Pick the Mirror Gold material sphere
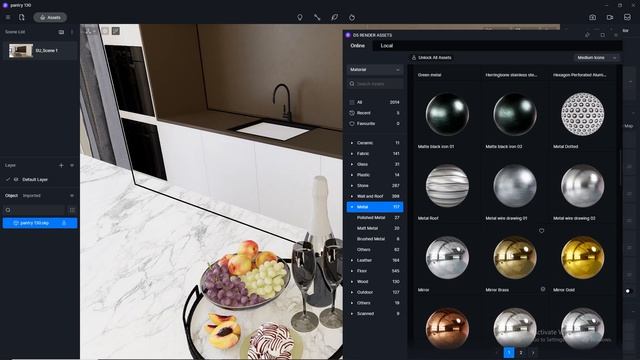This screenshot has width=640, height=360. click(x=582, y=258)
